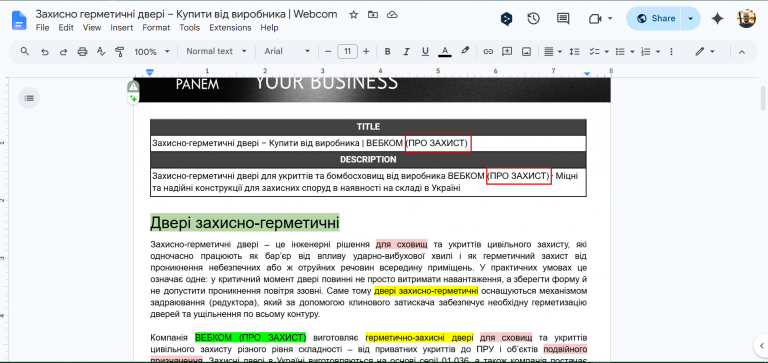Open the Insert menu
Screen dimensions: 768x363
tap(121, 28)
